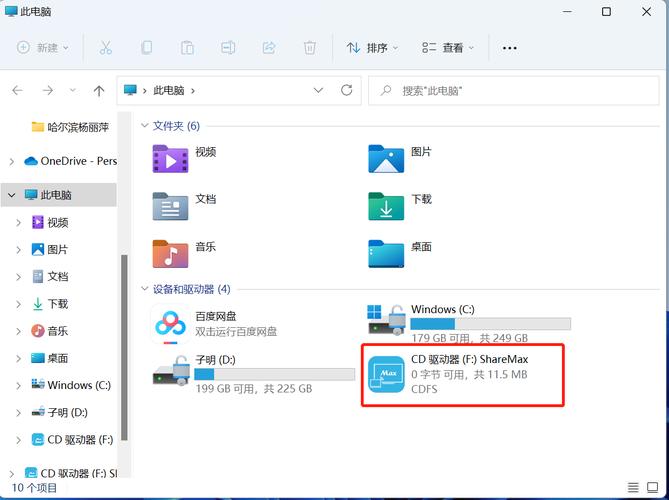669x500 pixels.
Task: Expand 图片 node in navigation pane
Action: [x=18, y=250]
